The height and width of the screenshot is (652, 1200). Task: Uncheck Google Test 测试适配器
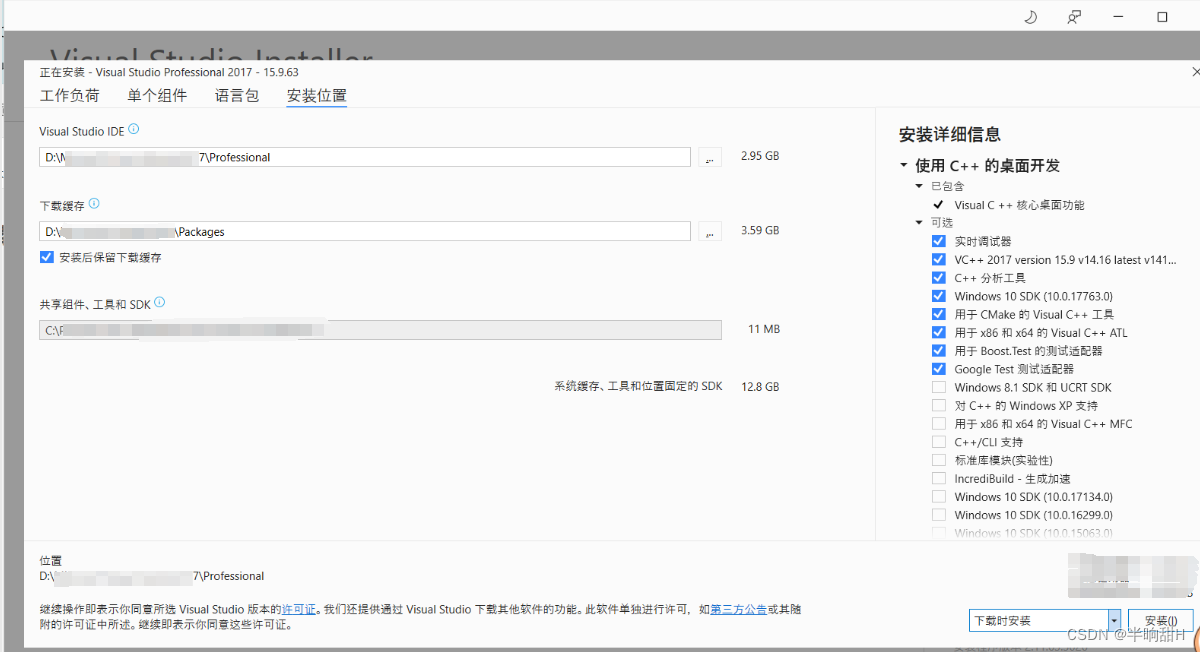coord(938,369)
